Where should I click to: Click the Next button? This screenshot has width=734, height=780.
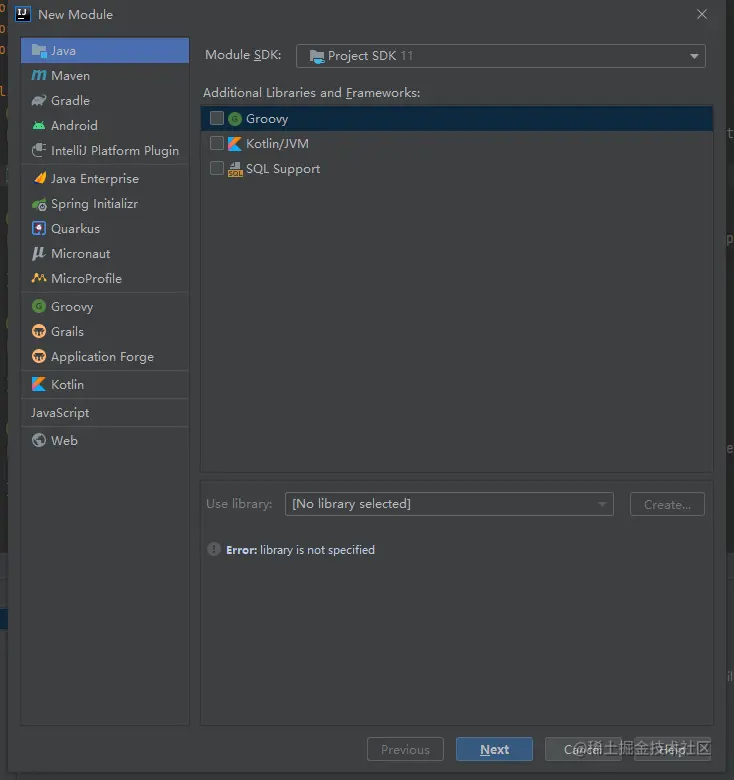point(494,749)
